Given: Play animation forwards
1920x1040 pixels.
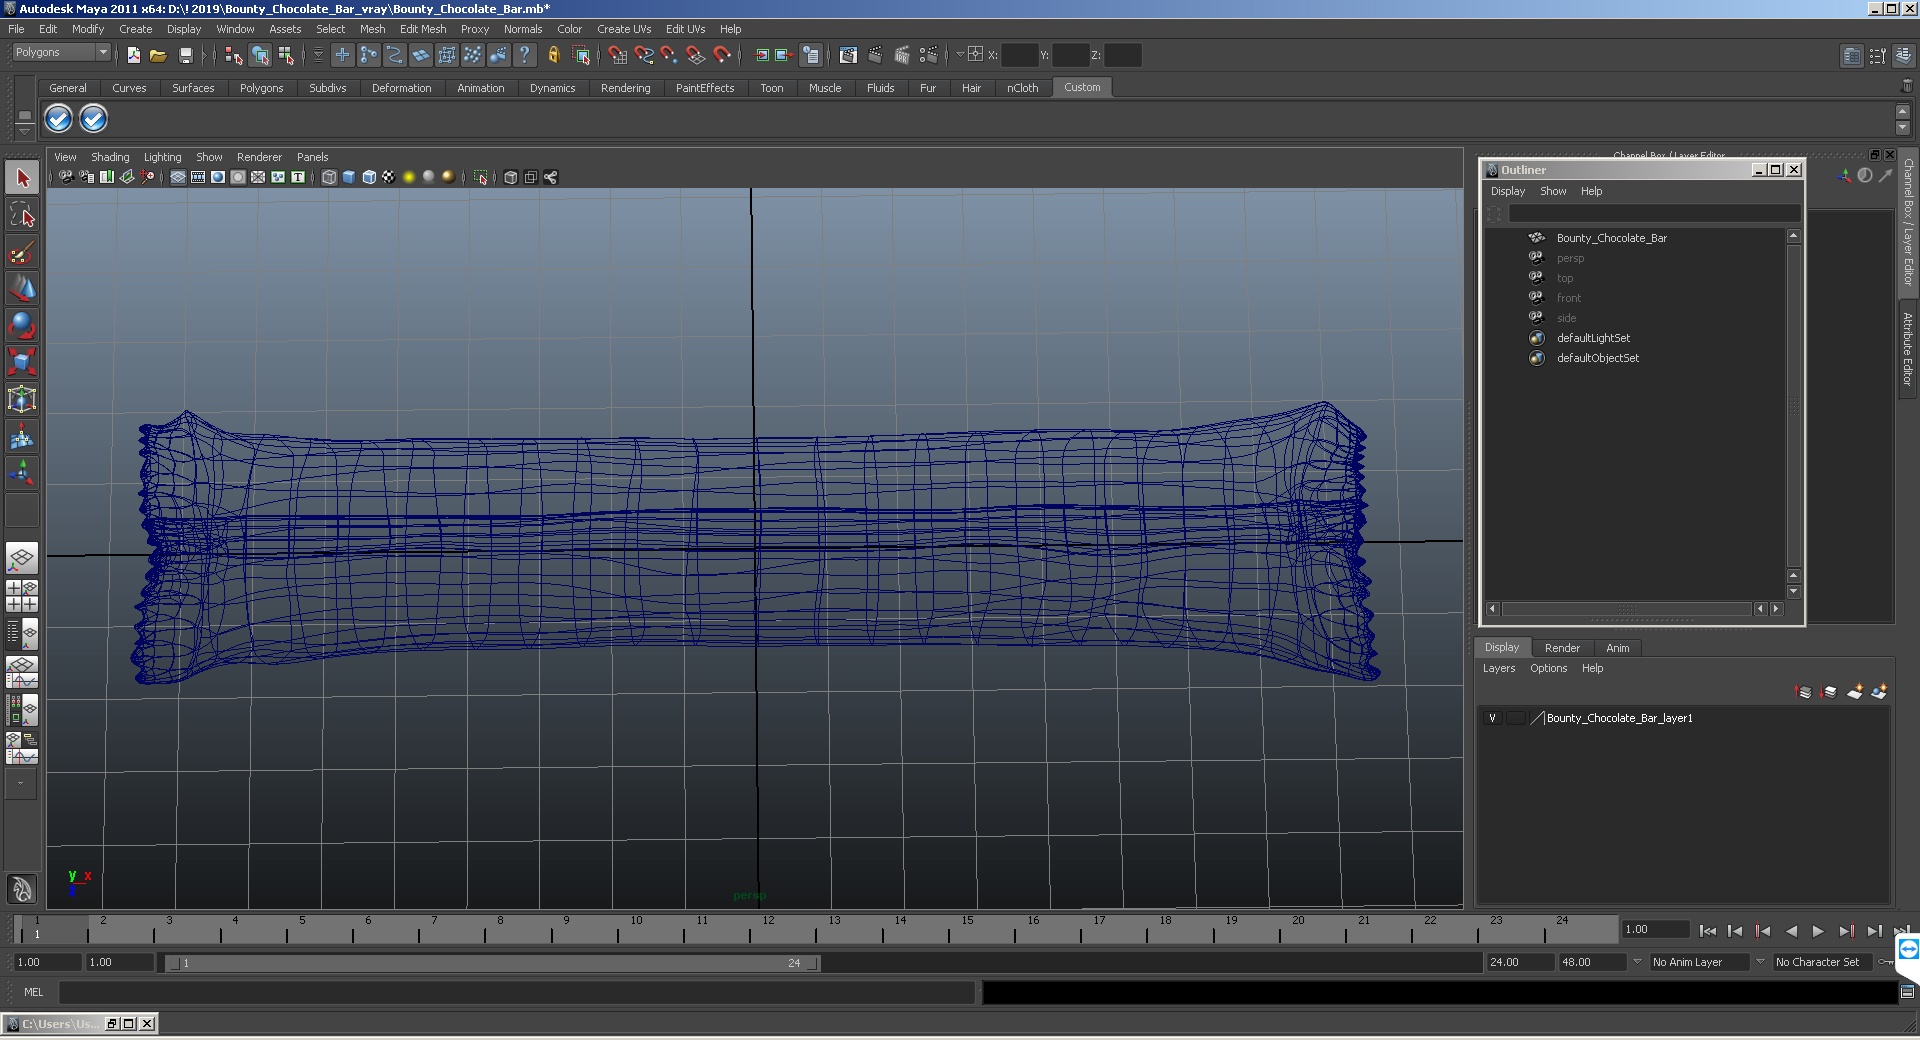Looking at the screenshot, I should (1818, 931).
